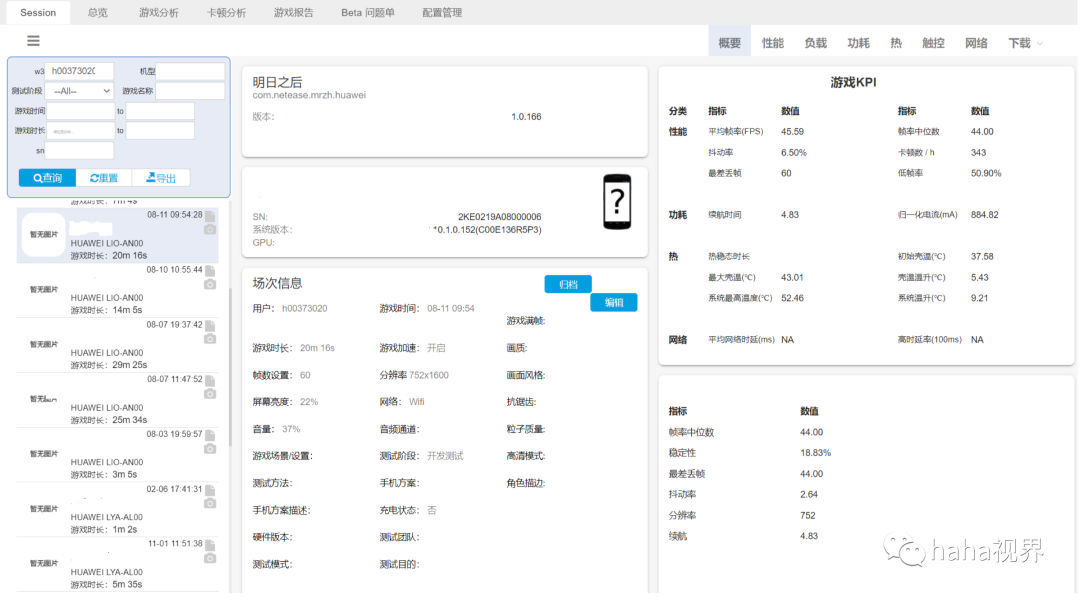Open the 卡顿分析 tab
Image resolution: width=1080 pixels, height=598 pixels.
point(226,12)
